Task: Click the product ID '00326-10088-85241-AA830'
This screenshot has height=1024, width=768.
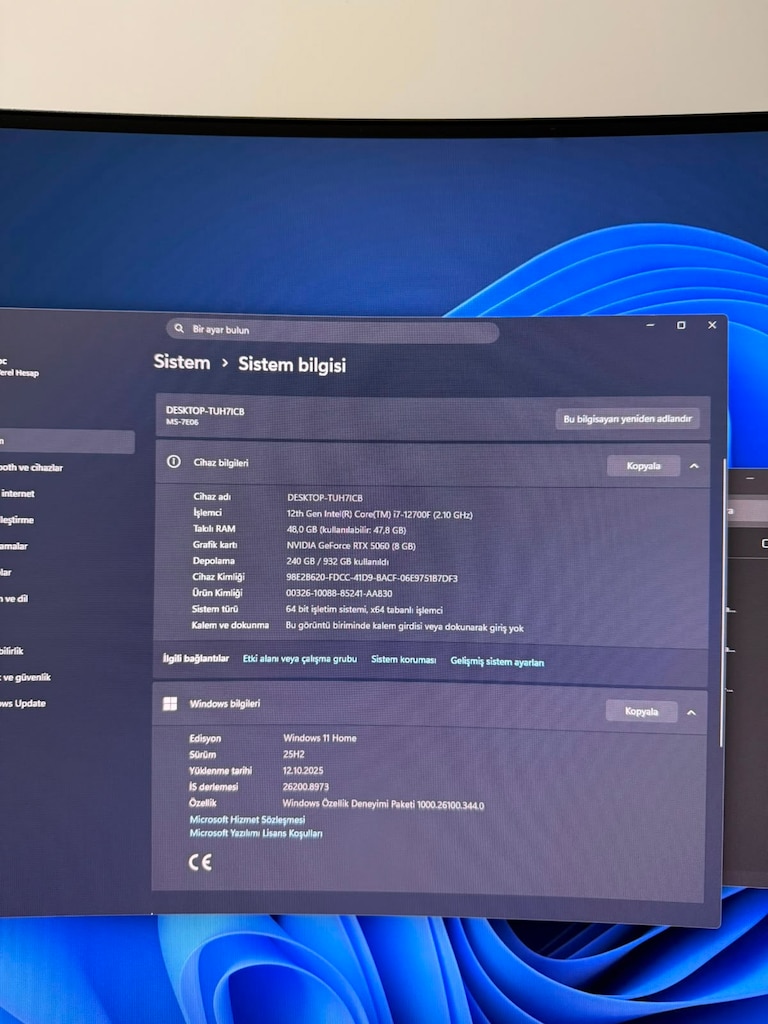Action: coord(339,594)
